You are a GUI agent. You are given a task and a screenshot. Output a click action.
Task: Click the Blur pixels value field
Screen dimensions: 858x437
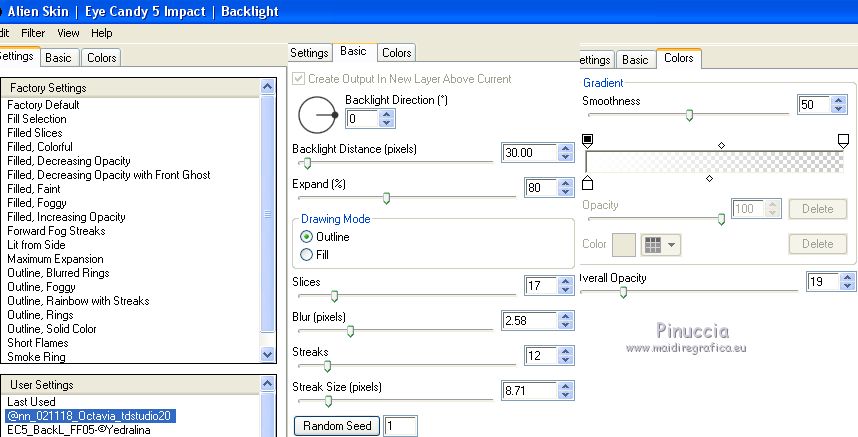(x=530, y=321)
